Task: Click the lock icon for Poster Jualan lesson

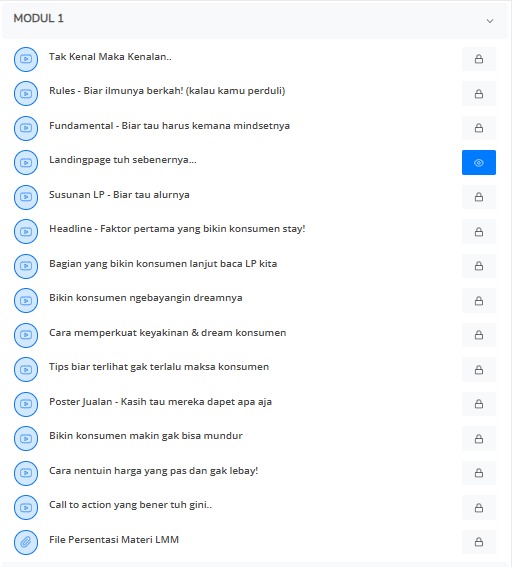Action: [x=479, y=404]
